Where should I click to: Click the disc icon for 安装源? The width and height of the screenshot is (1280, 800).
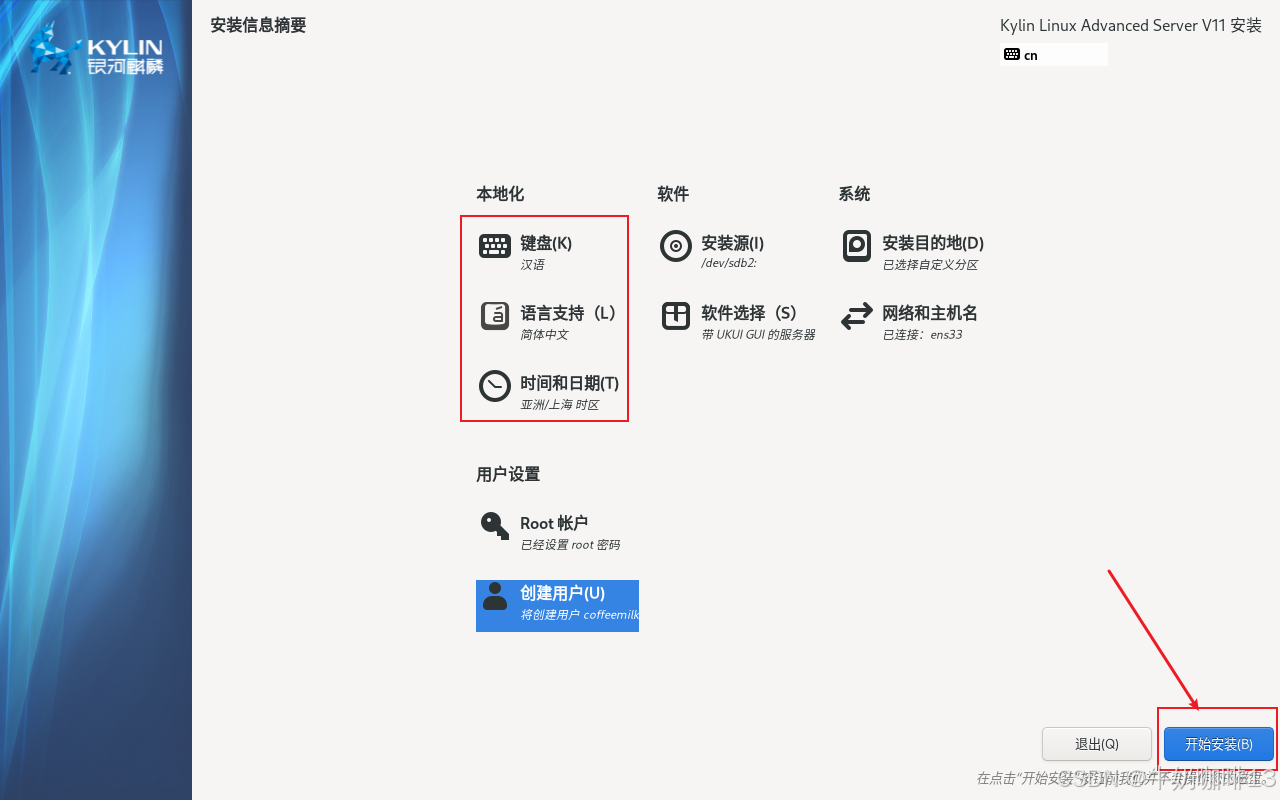point(676,246)
